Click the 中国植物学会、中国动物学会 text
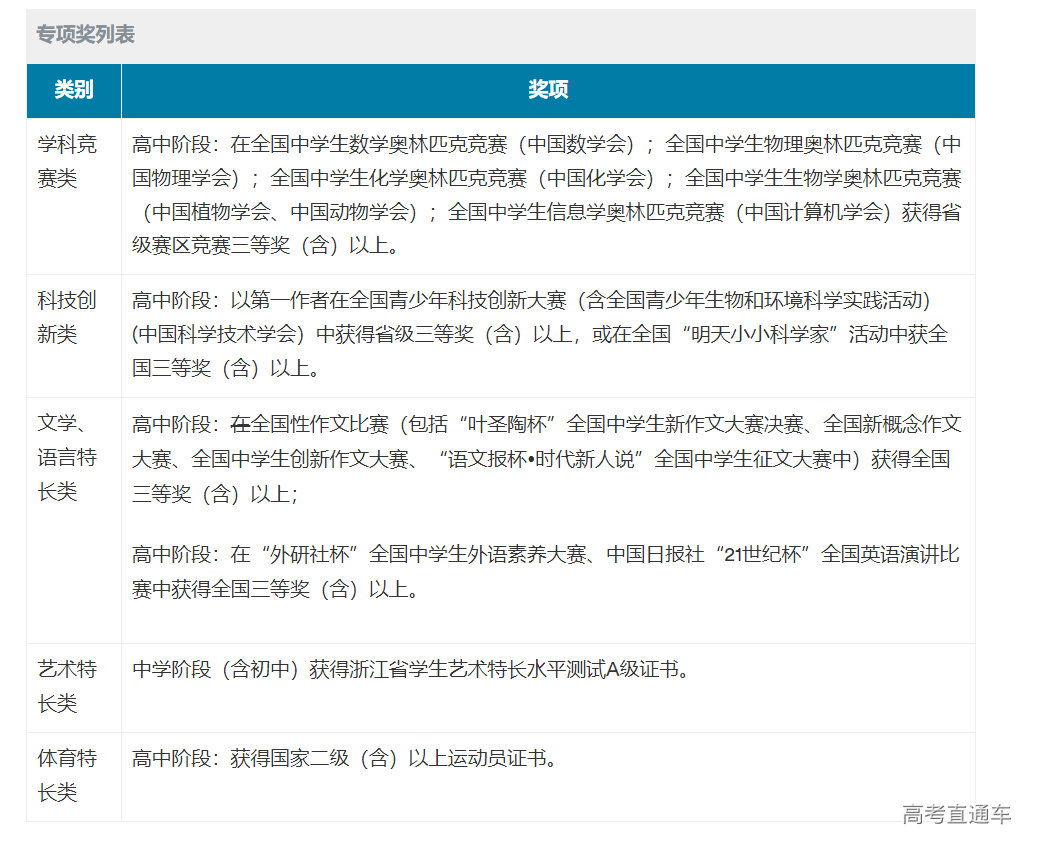Image resolution: width=1040 pixels, height=854 pixels. coord(280,212)
